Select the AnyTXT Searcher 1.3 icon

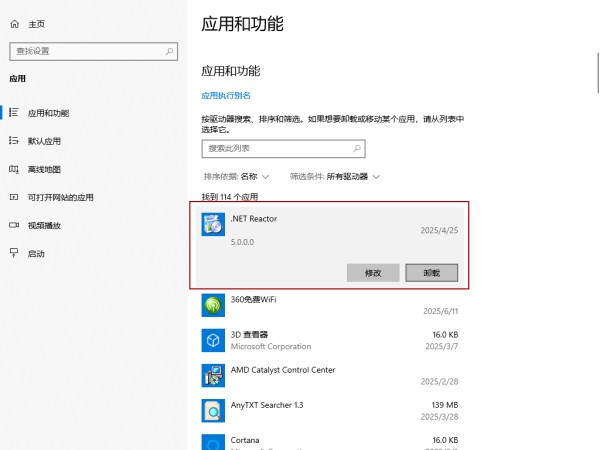[x=213, y=411]
